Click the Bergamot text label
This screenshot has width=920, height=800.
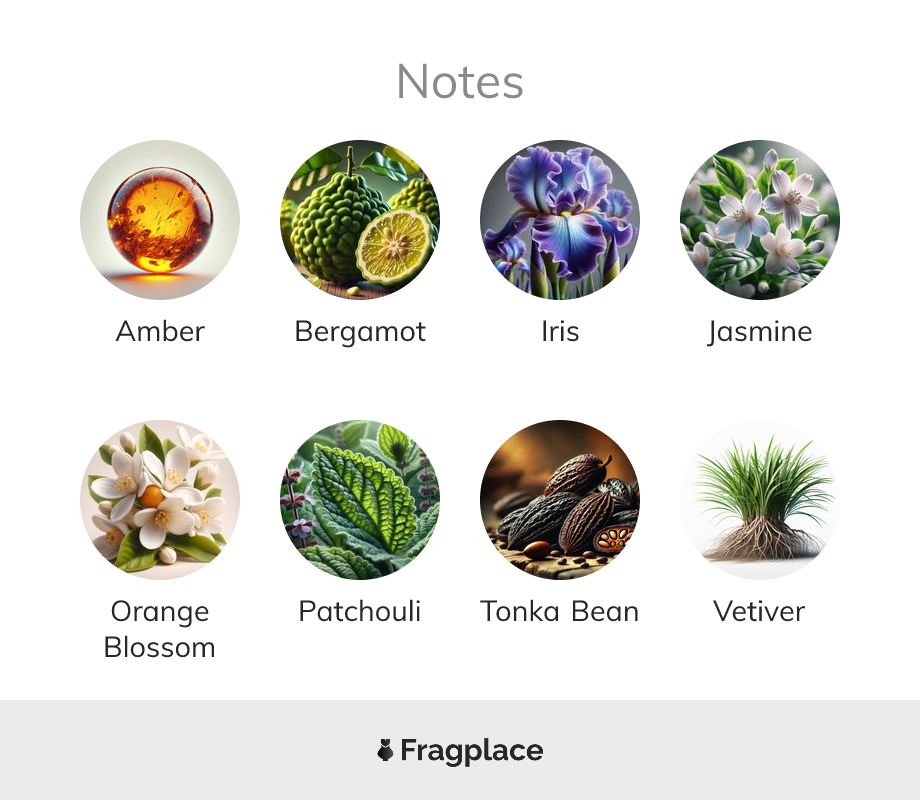pyautogui.click(x=360, y=333)
